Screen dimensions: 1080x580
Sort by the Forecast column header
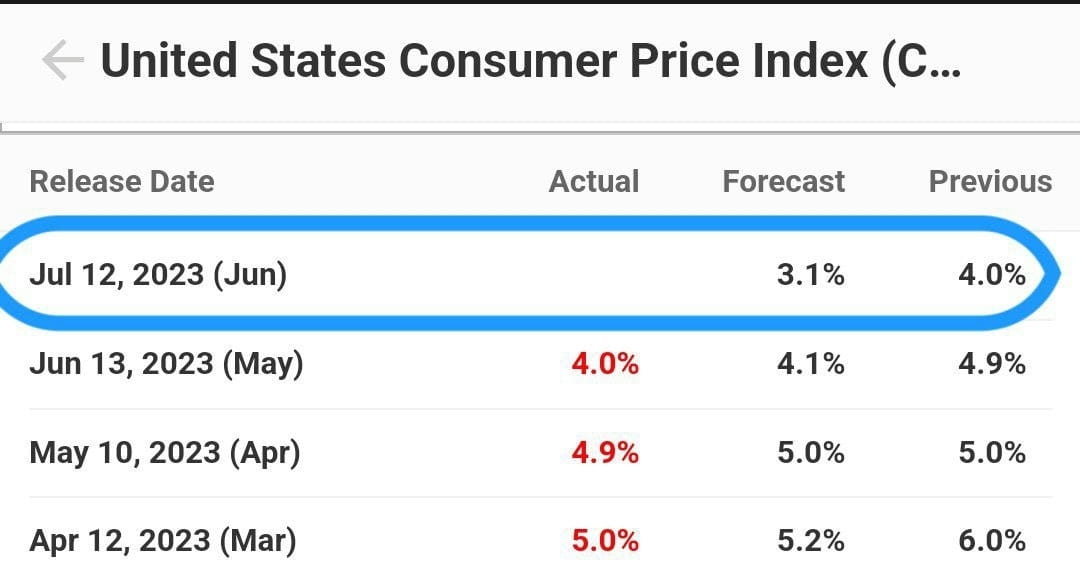tap(783, 181)
